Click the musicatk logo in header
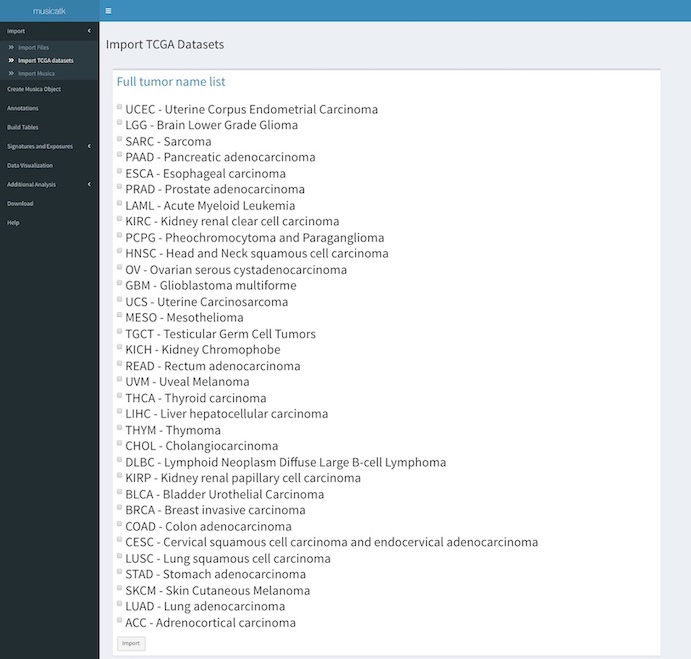This screenshot has width=691, height=659. [49, 11]
